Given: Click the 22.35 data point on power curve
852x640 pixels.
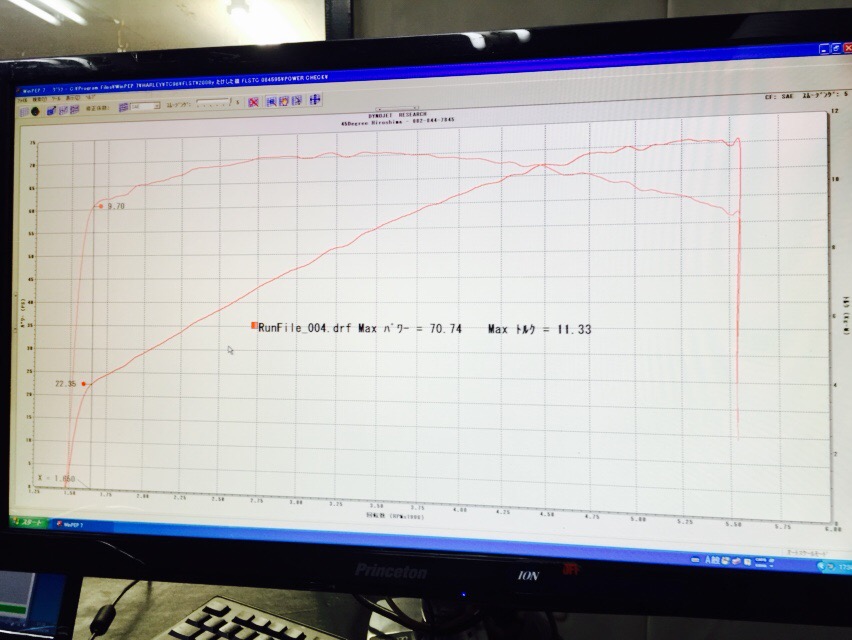Looking at the screenshot, I should pyautogui.click(x=84, y=383).
